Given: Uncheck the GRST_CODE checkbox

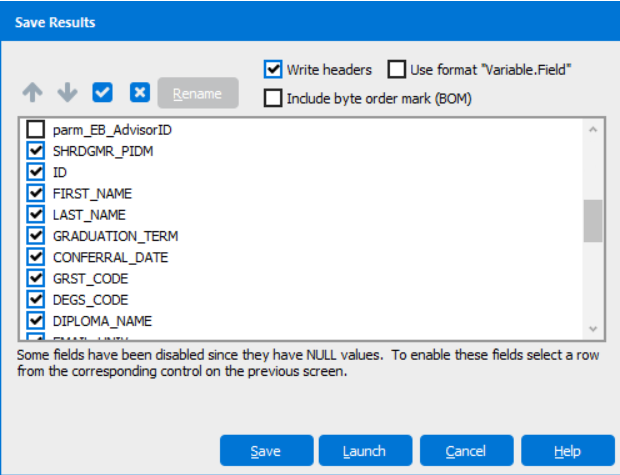Looking at the screenshot, I should click(36, 278).
